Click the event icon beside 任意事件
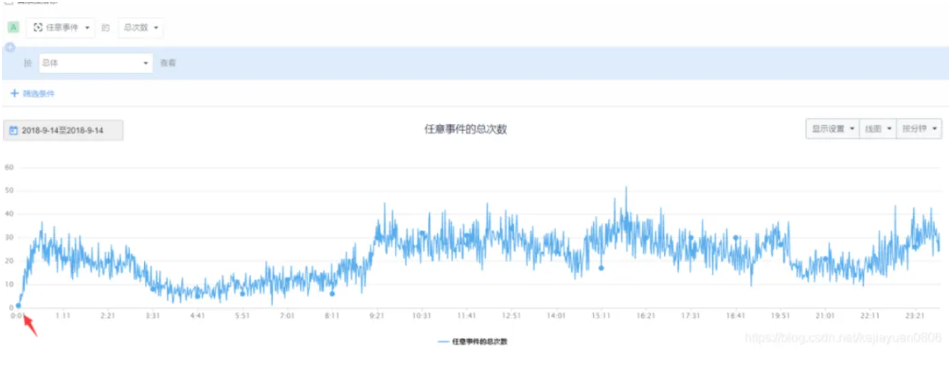 pos(38,27)
